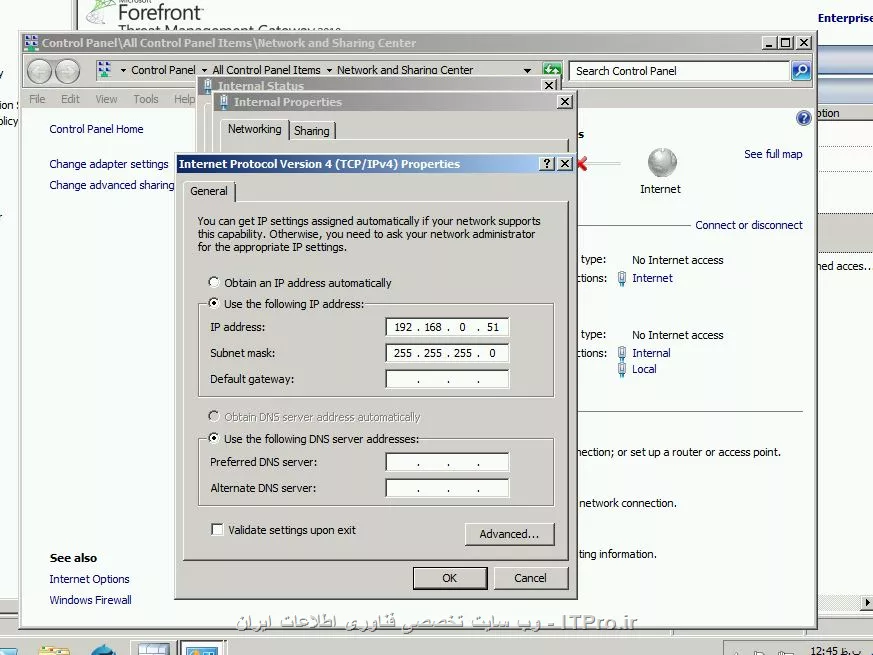Click the Subnet mask input field

point(447,353)
